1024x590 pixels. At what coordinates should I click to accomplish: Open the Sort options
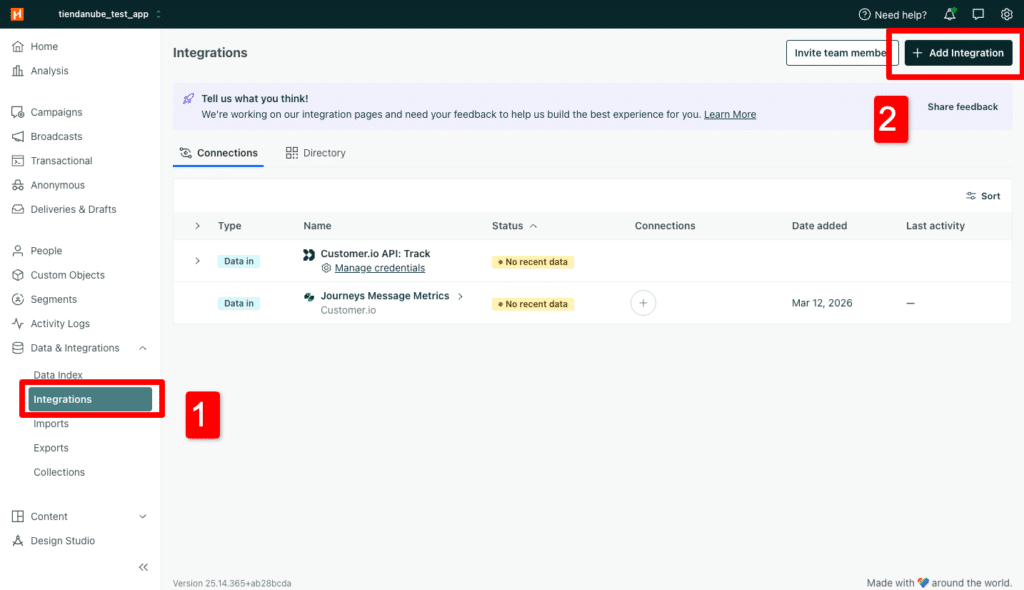pyautogui.click(x=983, y=196)
